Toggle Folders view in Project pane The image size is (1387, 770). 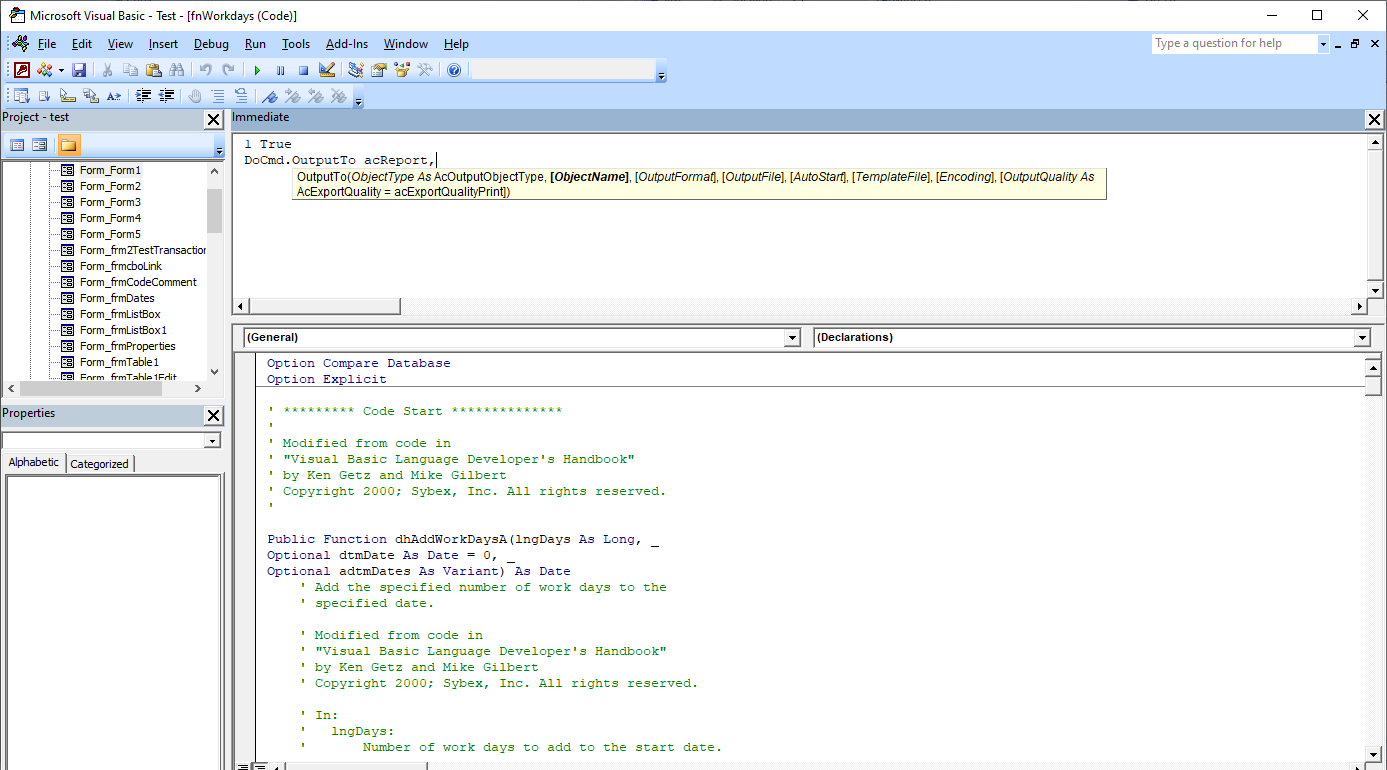pos(68,145)
